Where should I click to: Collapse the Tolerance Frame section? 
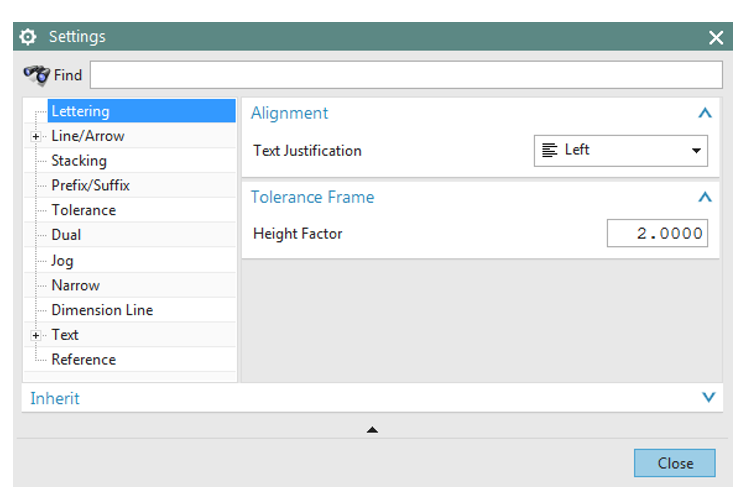(705, 197)
